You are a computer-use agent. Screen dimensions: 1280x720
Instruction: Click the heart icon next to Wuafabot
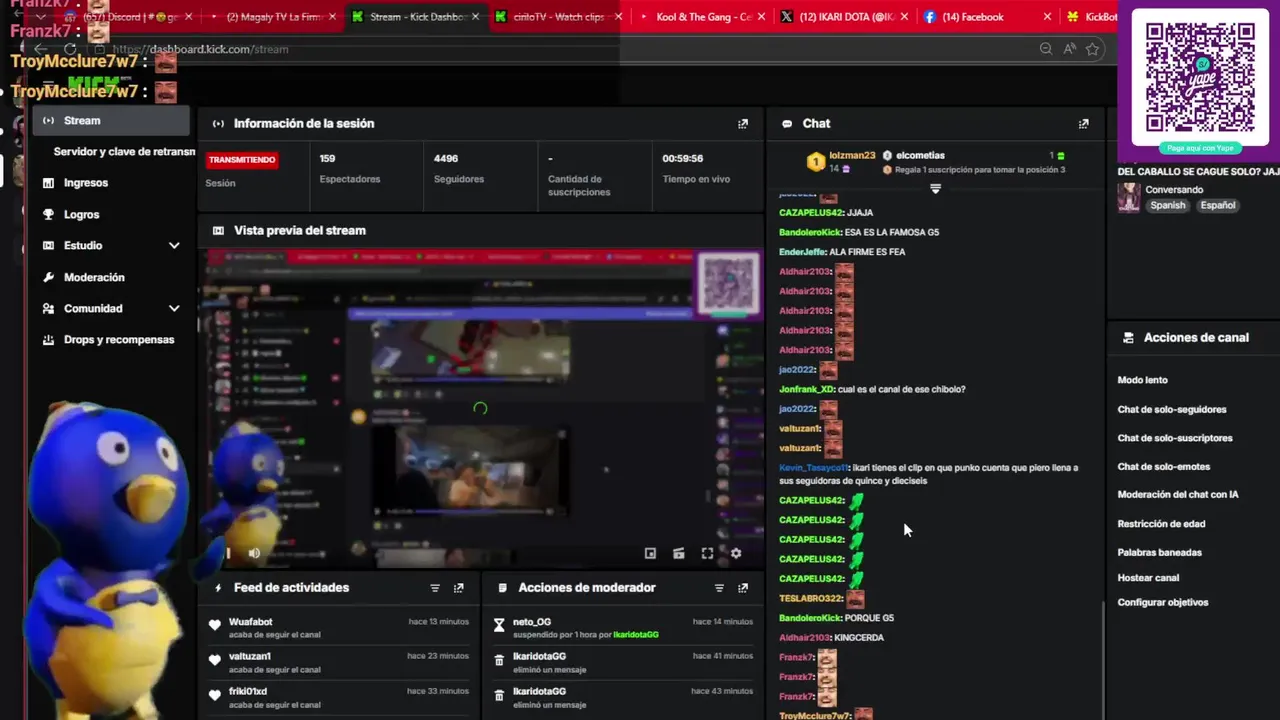(215, 626)
